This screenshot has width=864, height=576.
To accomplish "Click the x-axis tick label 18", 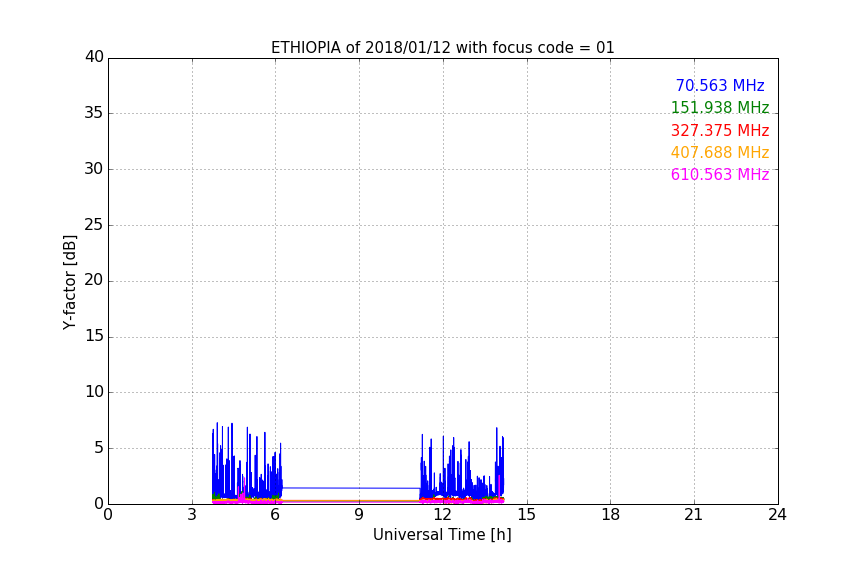I will (x=611, y=515).
